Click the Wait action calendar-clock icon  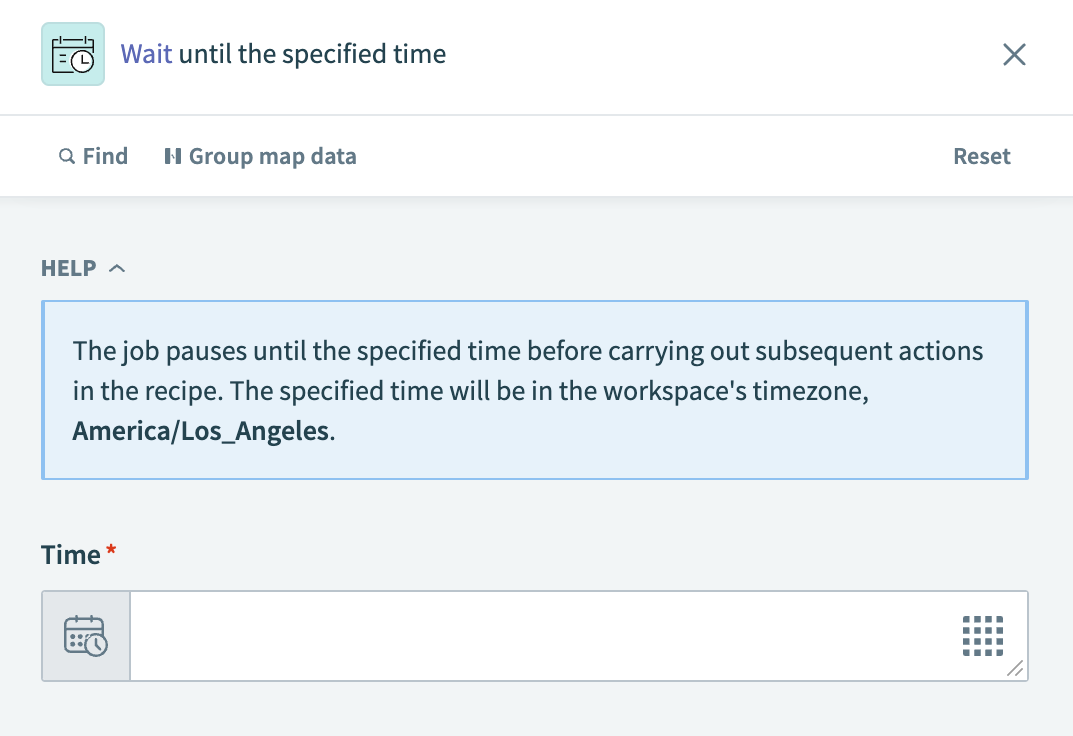coord(72,54)
